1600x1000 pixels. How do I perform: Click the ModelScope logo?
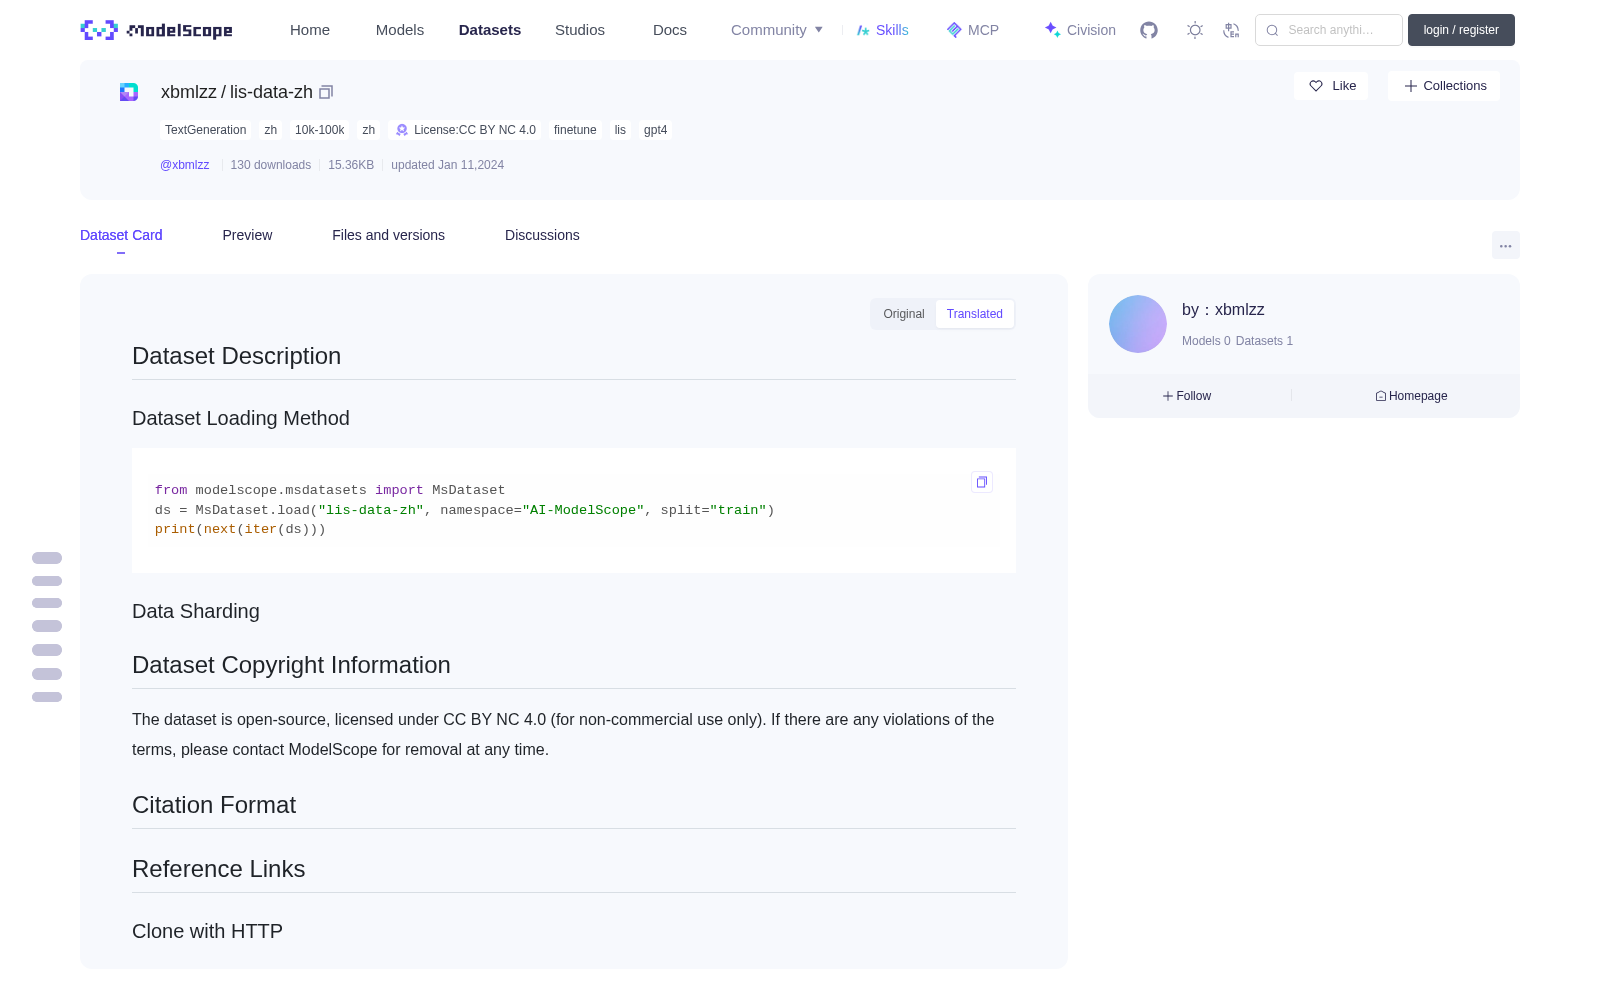click(x=157, y=30)
